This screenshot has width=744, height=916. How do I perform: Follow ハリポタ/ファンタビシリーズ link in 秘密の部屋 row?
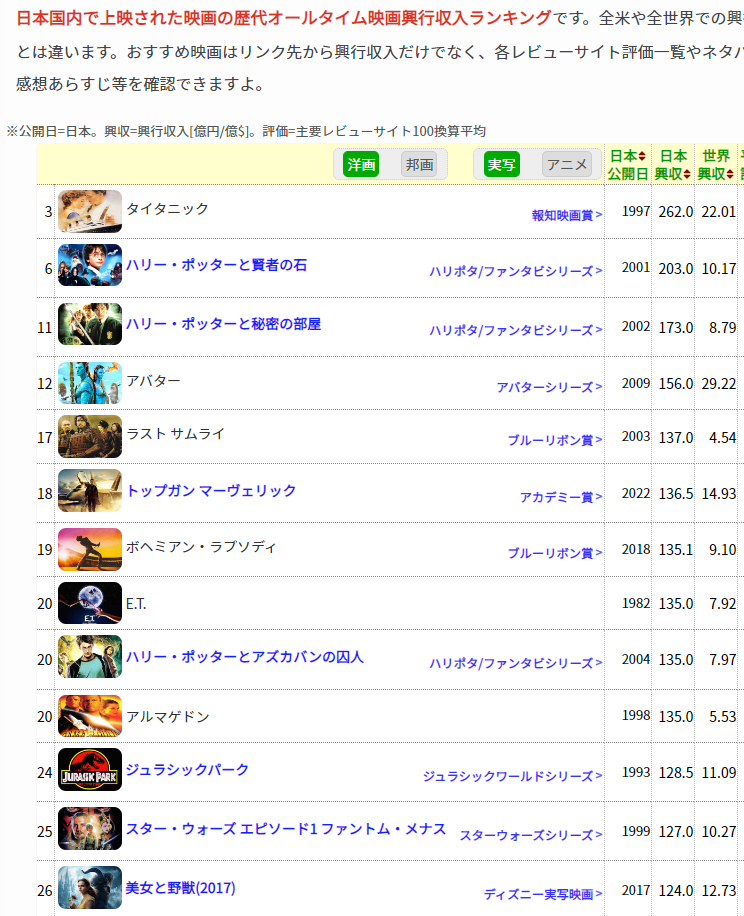pos(516,330)
